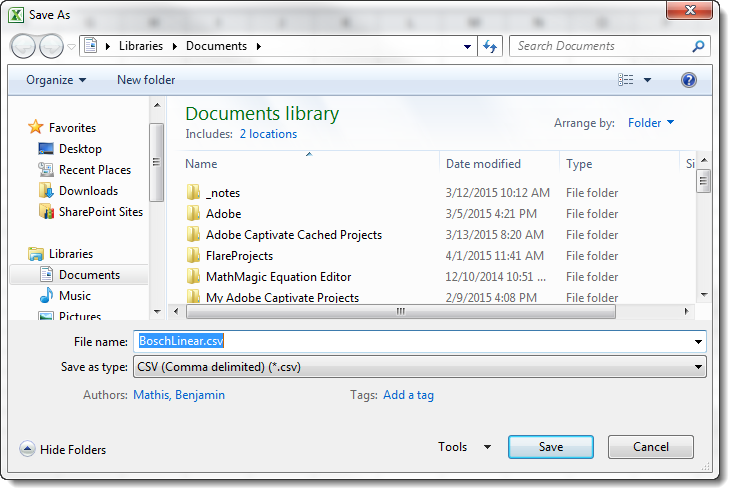Click the Save button
The width and height of the screenshot is (735, 495).
551,447
